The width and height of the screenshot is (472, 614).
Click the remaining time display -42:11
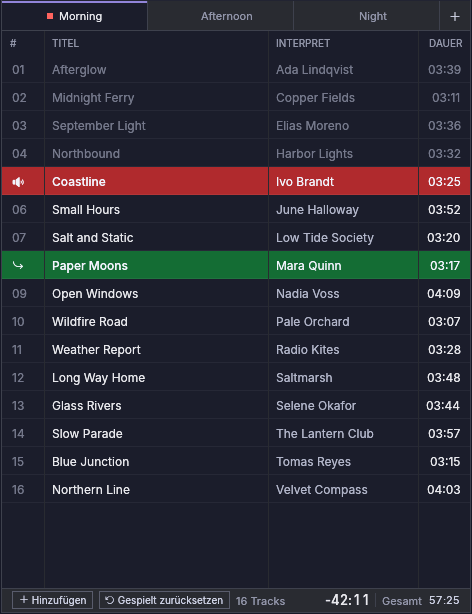click(x=347, y=600)
